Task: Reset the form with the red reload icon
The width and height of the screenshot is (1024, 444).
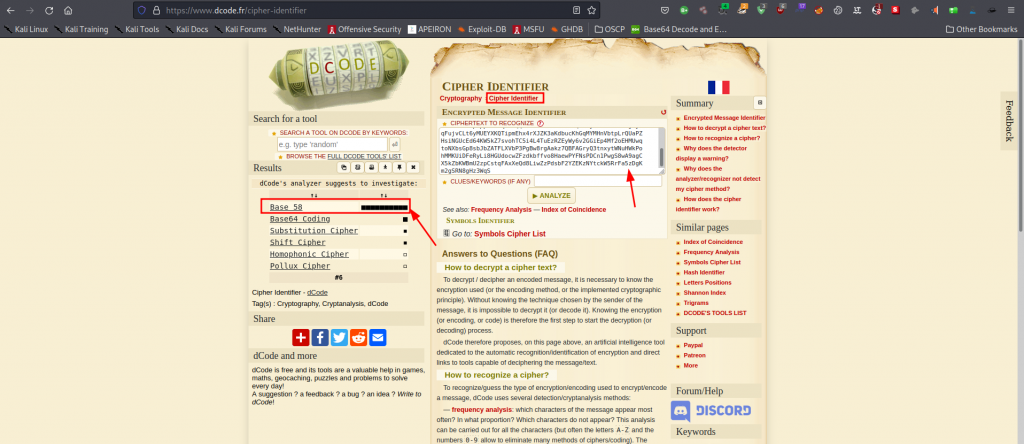Action: 664,112
